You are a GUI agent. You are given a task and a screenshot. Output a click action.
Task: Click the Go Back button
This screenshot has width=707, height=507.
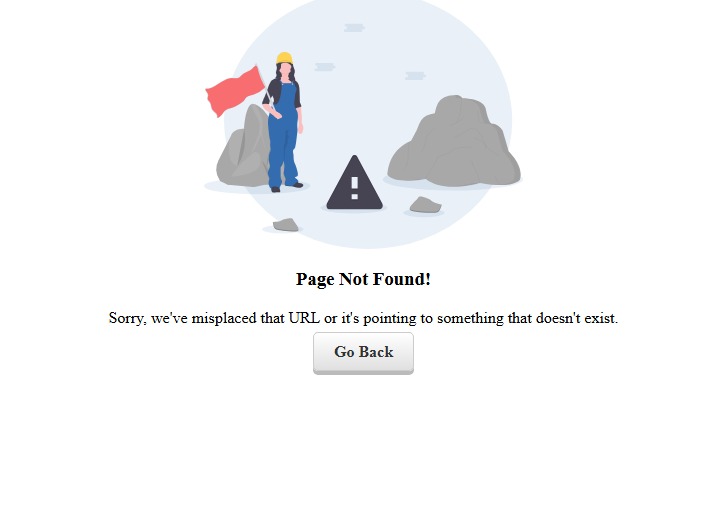pos(363,353)
